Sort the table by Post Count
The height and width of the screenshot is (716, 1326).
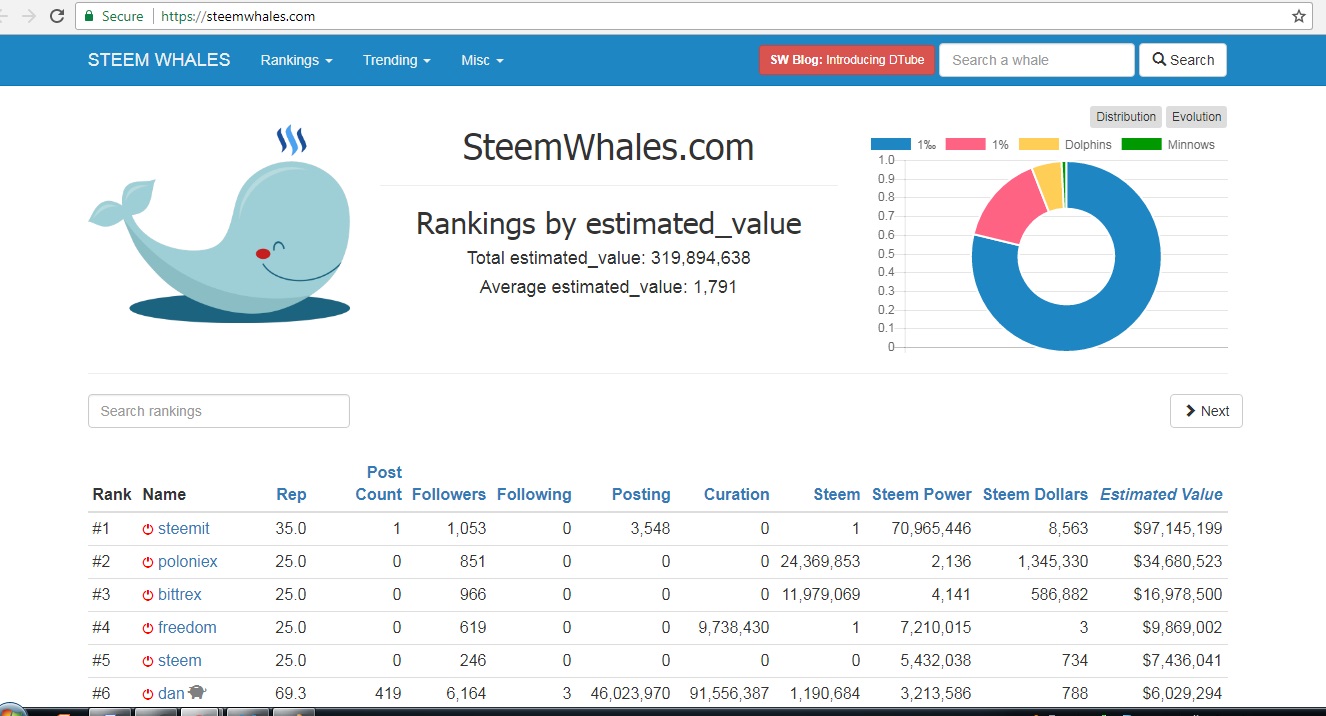[x=379, y=483]
